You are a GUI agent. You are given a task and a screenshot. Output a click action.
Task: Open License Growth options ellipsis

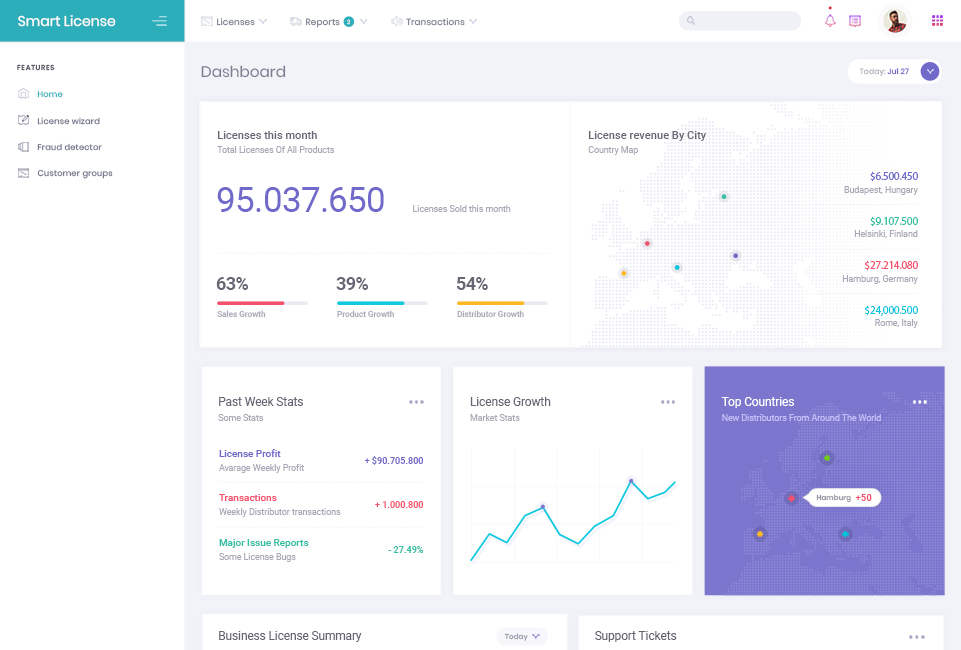[668, 402]
